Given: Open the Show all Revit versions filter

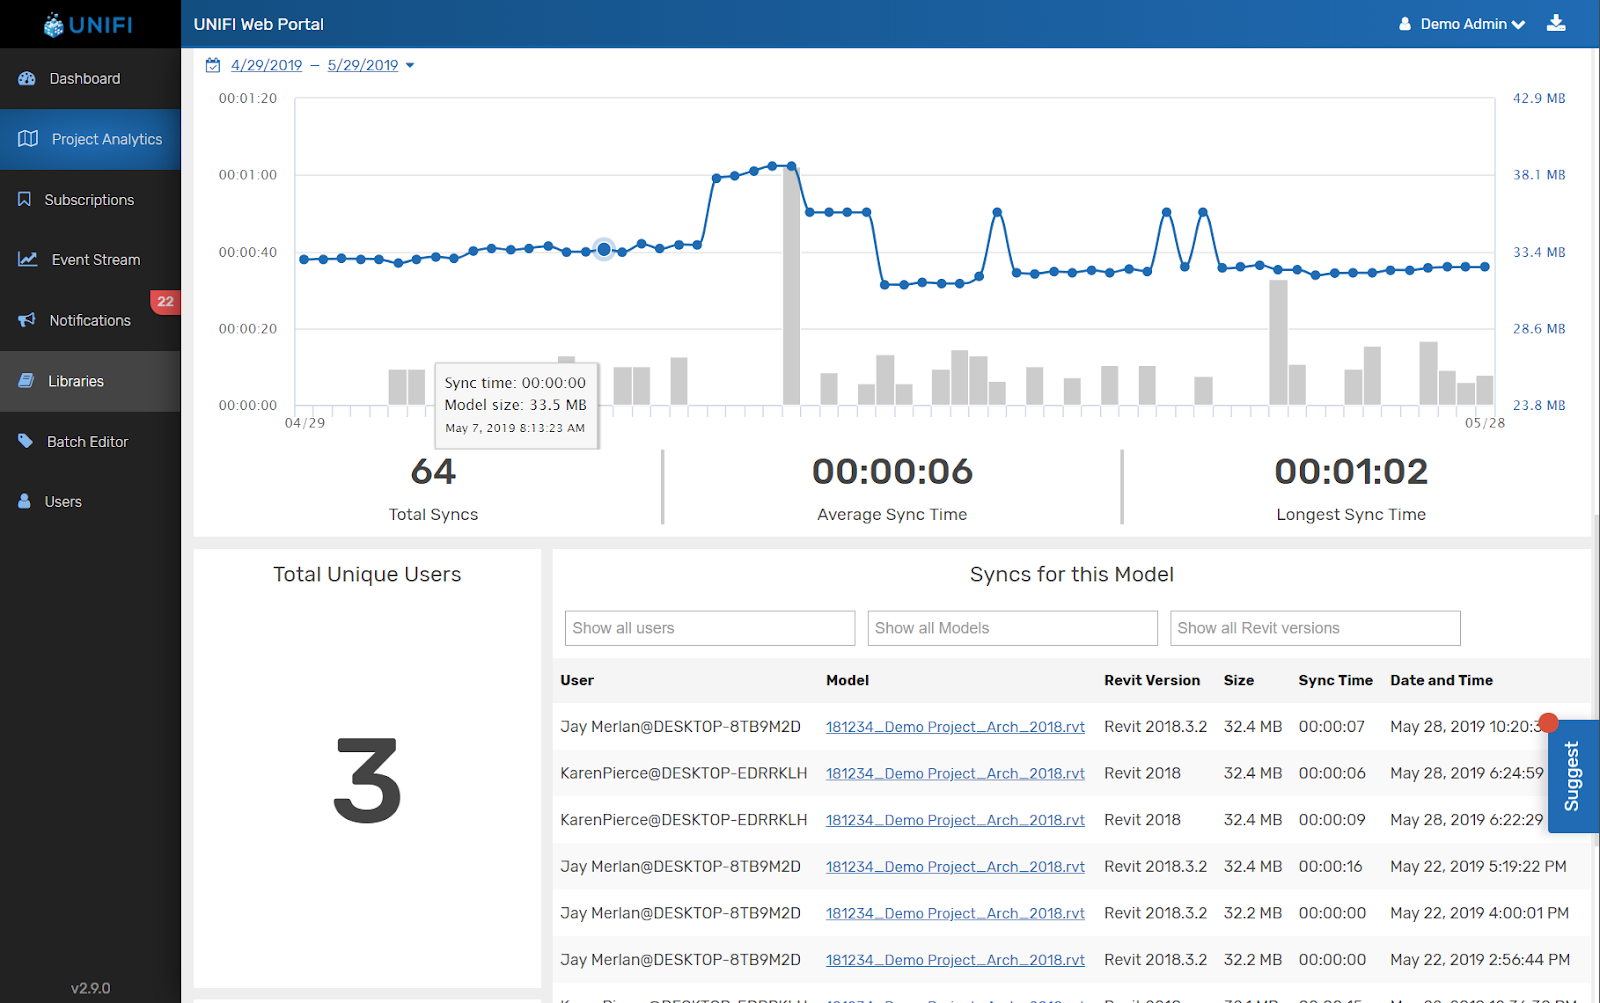Looking at the screenshot, I should point(1315,628).
